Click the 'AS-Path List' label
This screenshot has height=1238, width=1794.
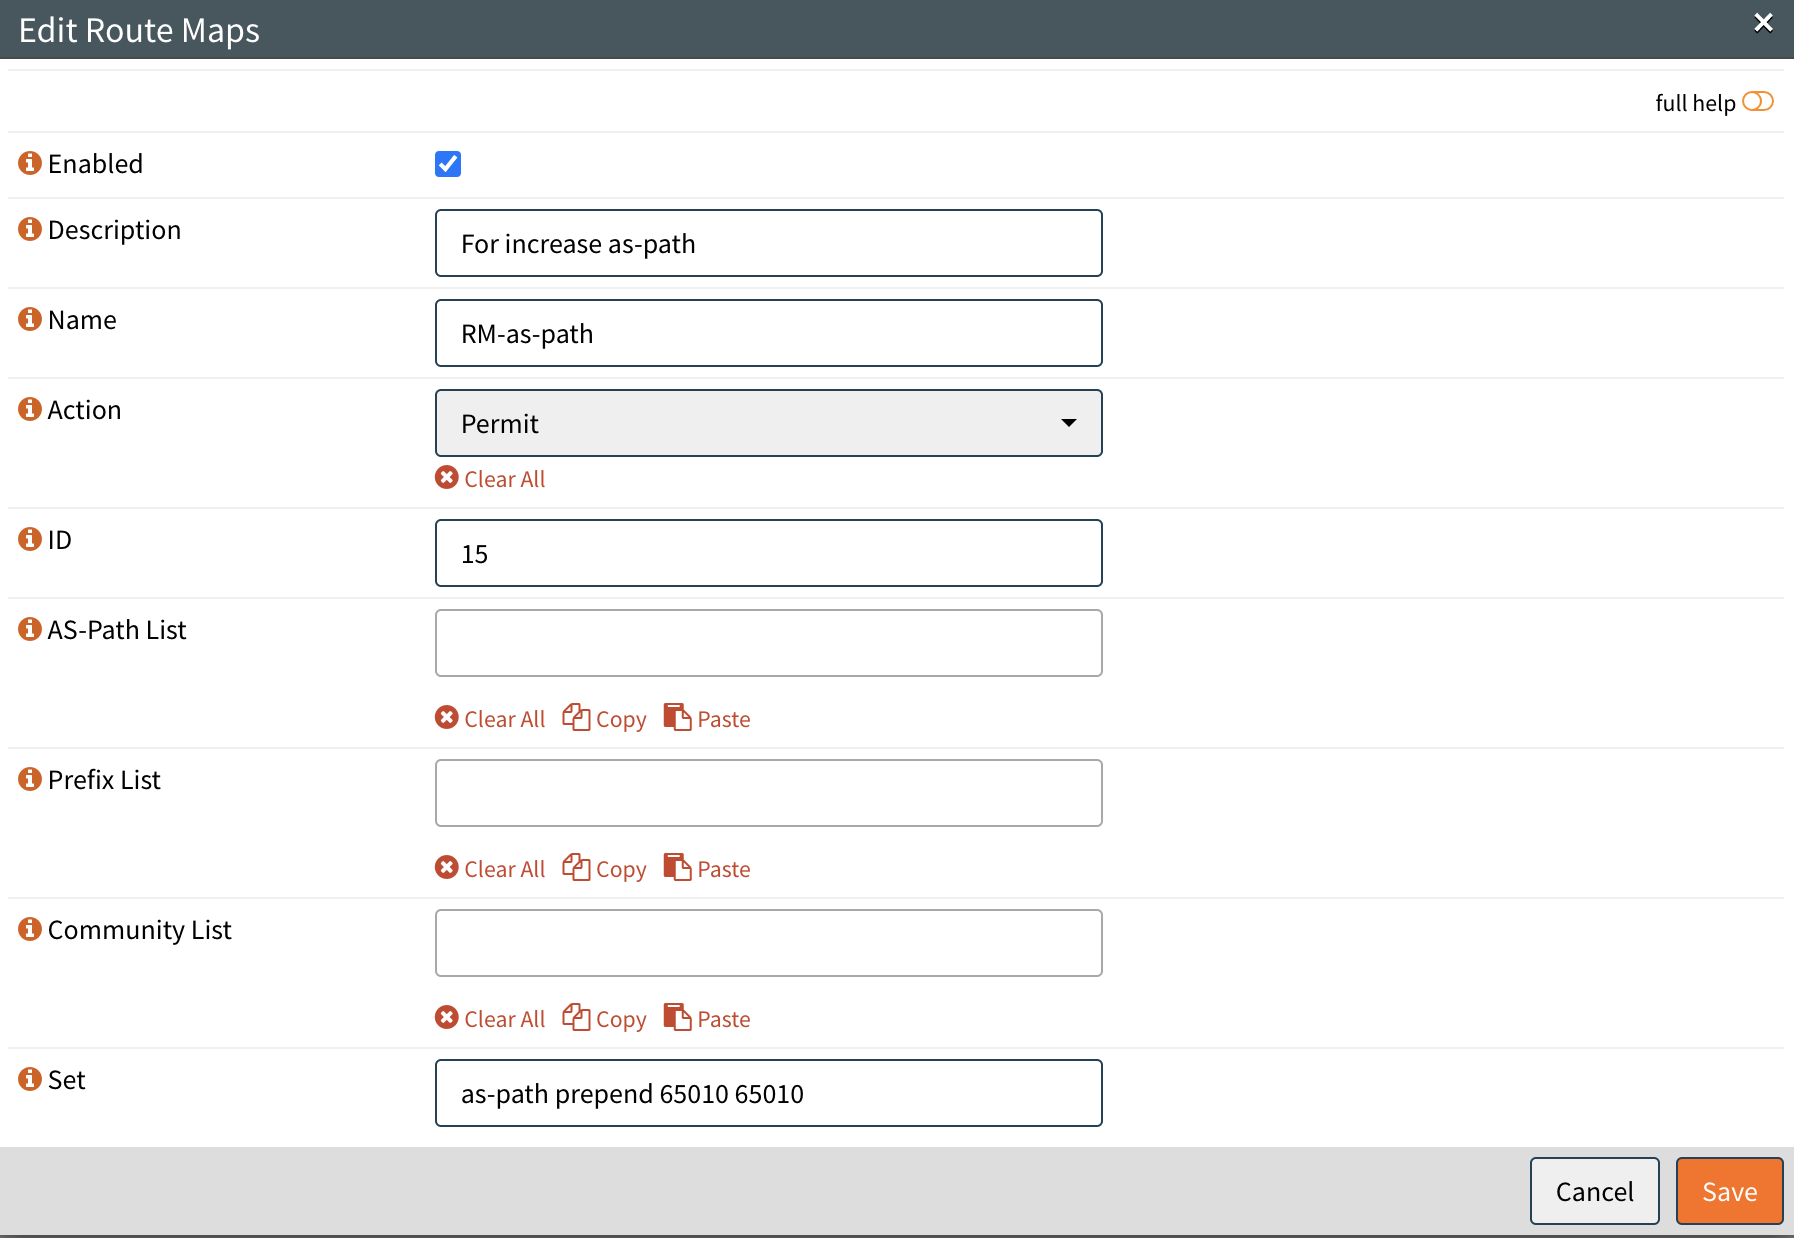click(x=117, y=630)
